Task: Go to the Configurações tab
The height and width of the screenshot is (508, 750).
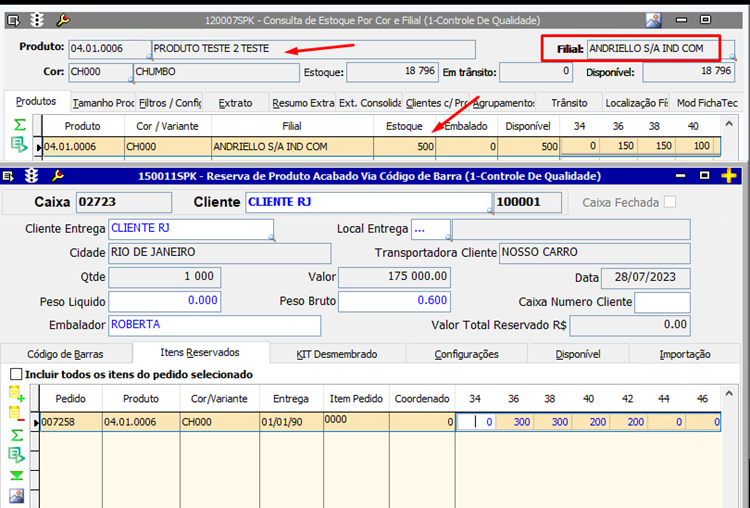Action: (466, 354)
